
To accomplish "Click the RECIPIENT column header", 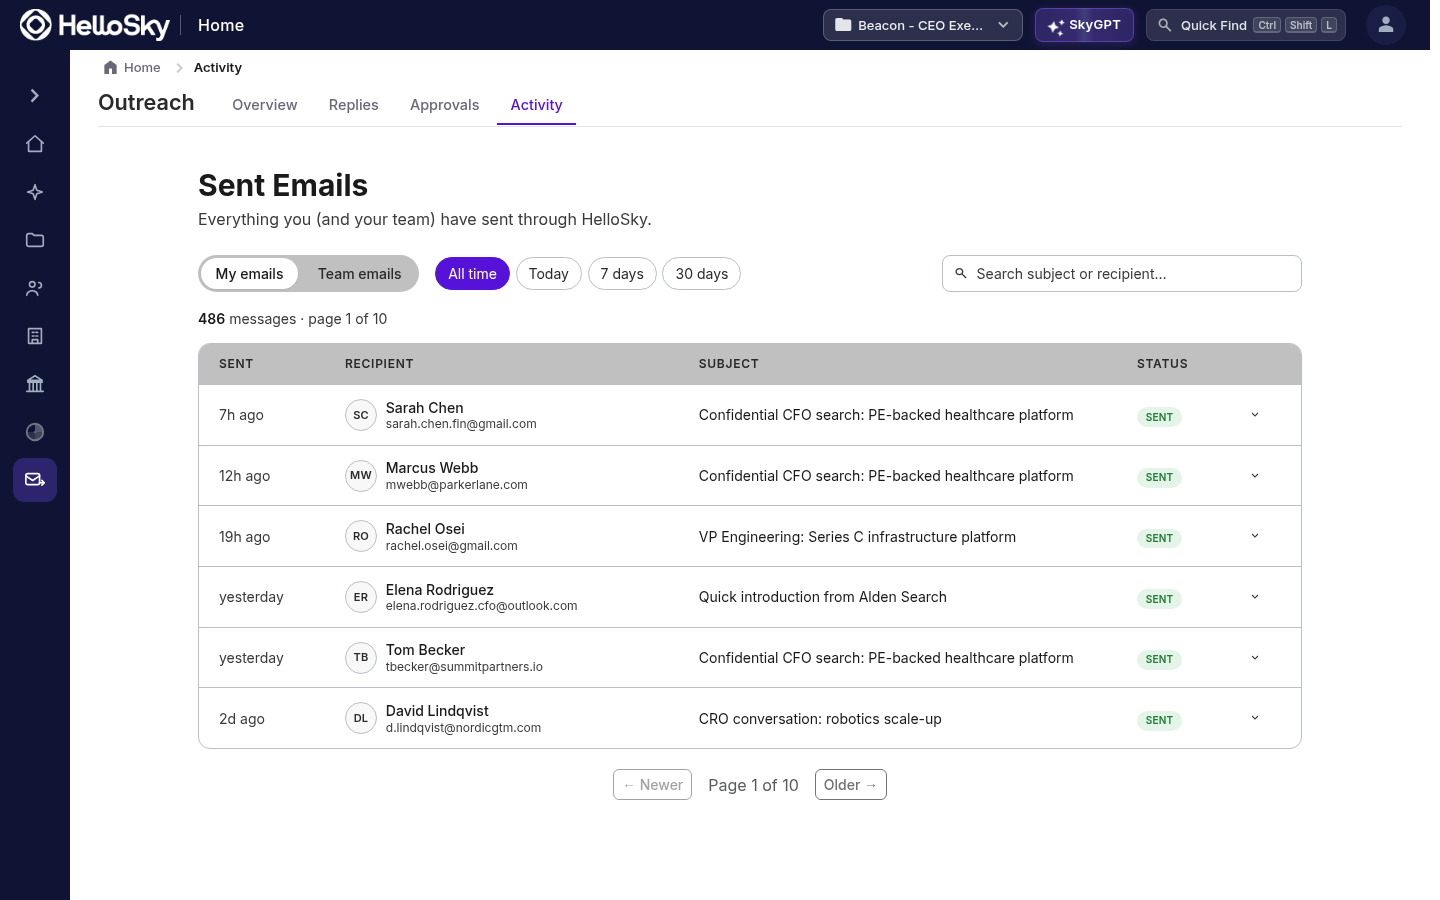I will click(x=379, y=364).
